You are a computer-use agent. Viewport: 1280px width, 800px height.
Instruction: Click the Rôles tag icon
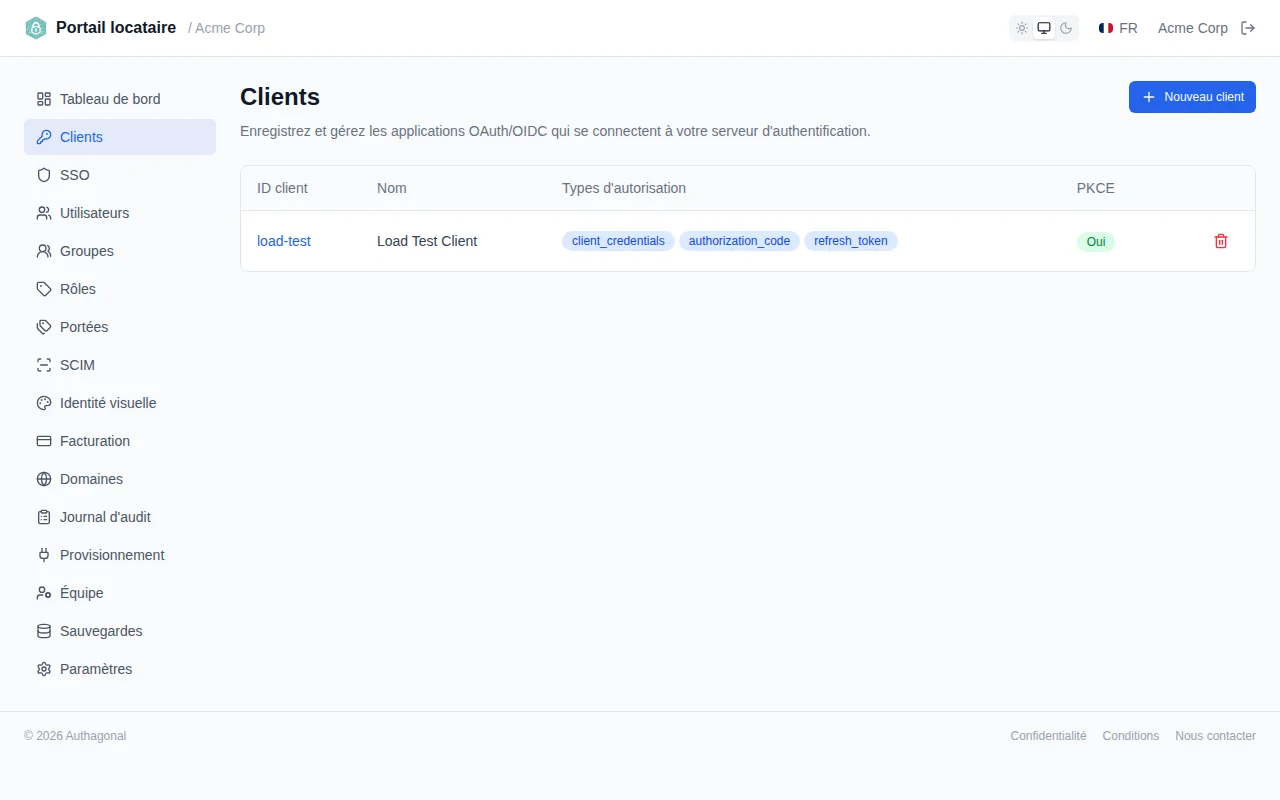[x=44, y=289]
